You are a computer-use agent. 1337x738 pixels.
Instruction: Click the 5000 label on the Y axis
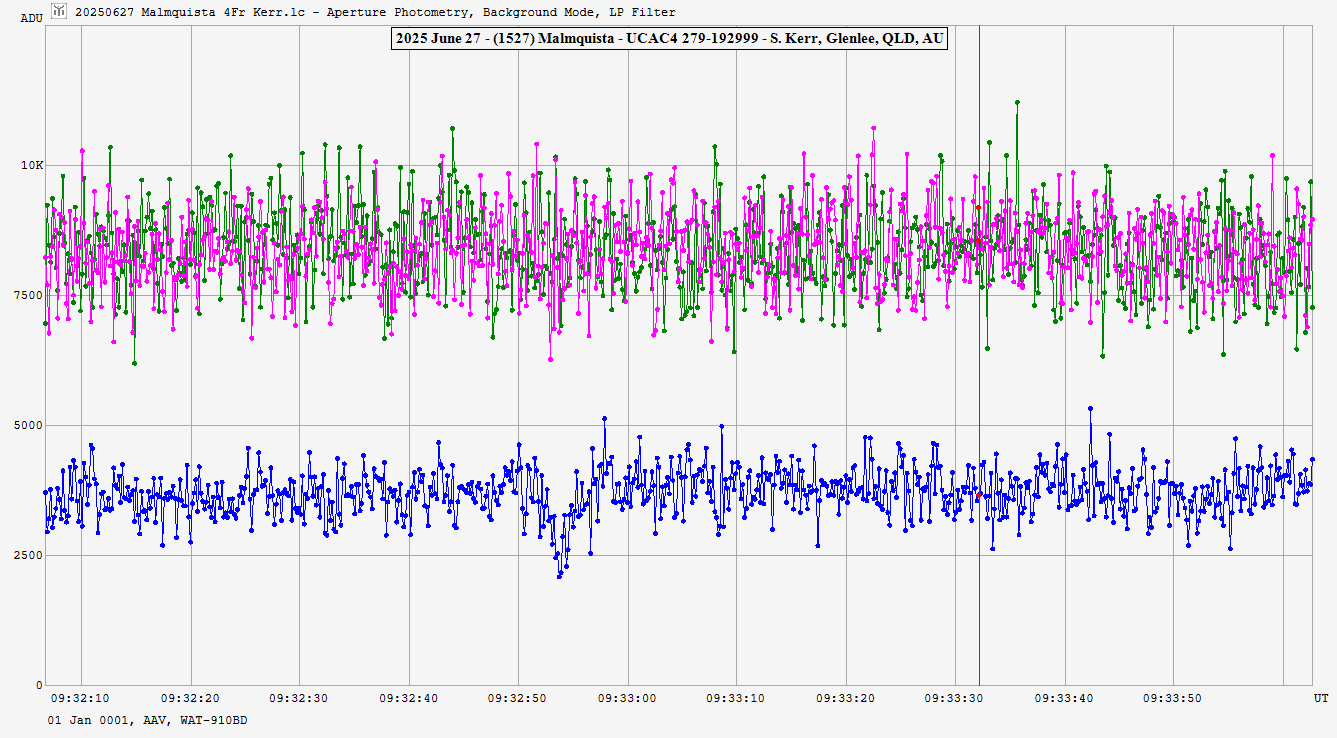pyautogui.click(x=30, y=426)
